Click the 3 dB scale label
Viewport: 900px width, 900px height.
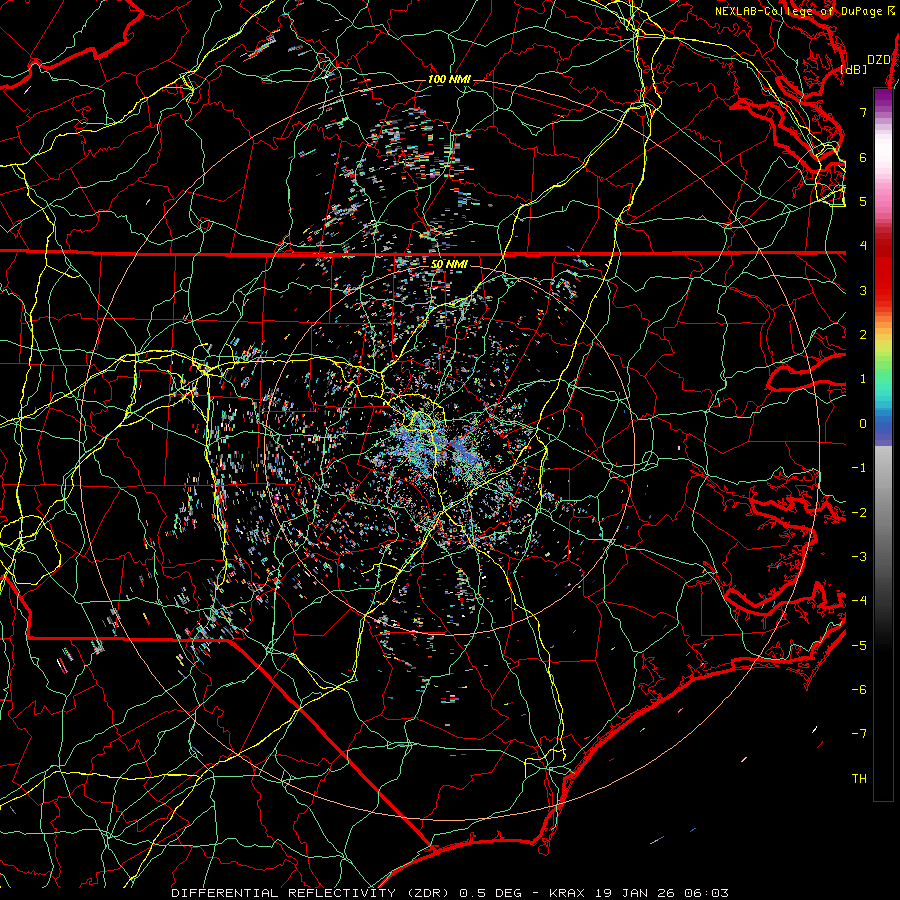coord(863,290)
